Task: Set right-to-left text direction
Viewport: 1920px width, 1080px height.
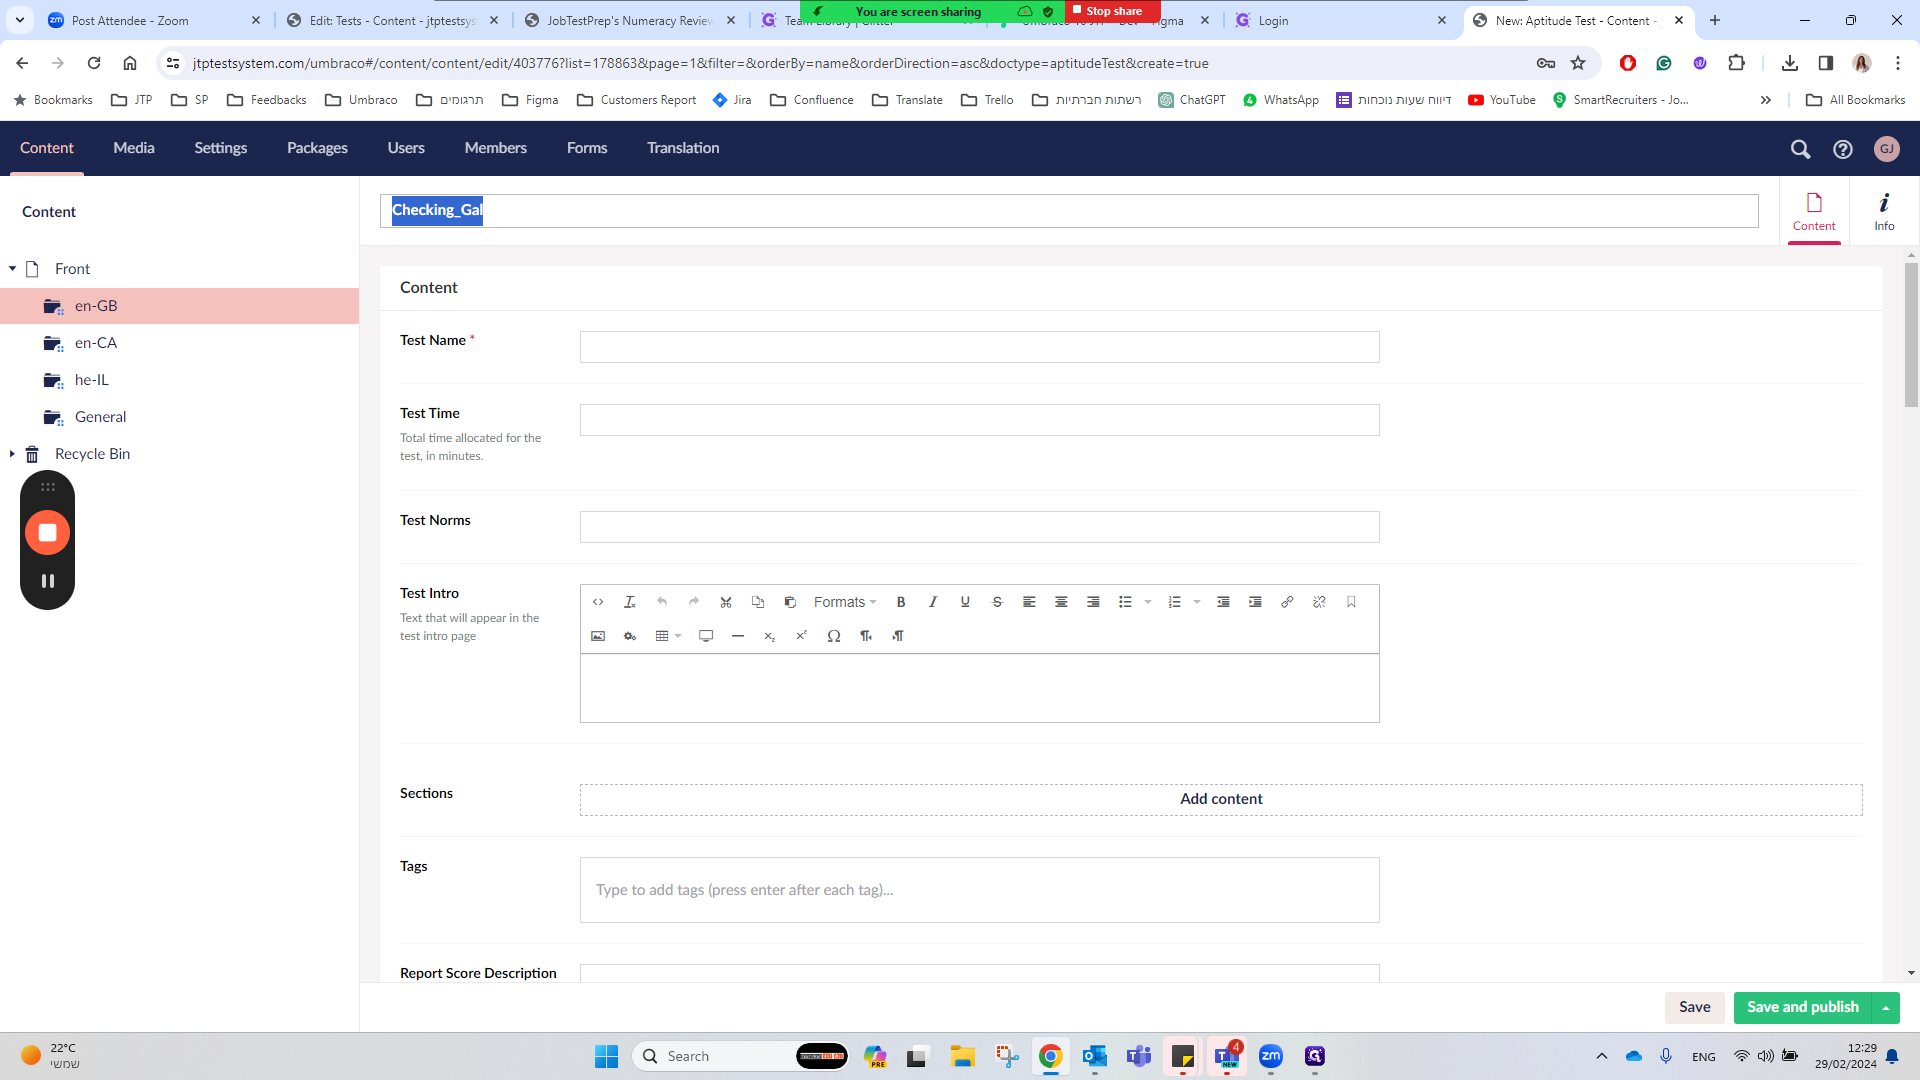Action: coord(898,636)
